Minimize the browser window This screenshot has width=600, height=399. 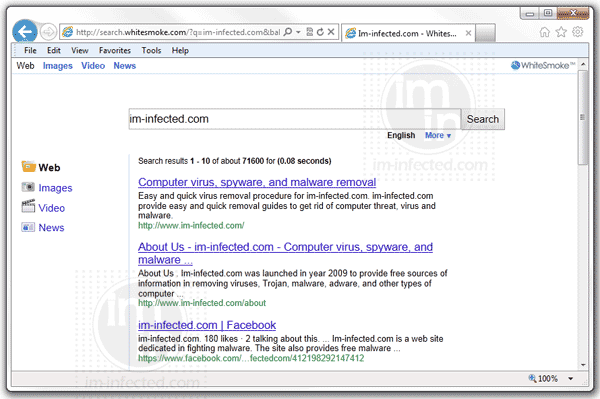tap(530, 14)
